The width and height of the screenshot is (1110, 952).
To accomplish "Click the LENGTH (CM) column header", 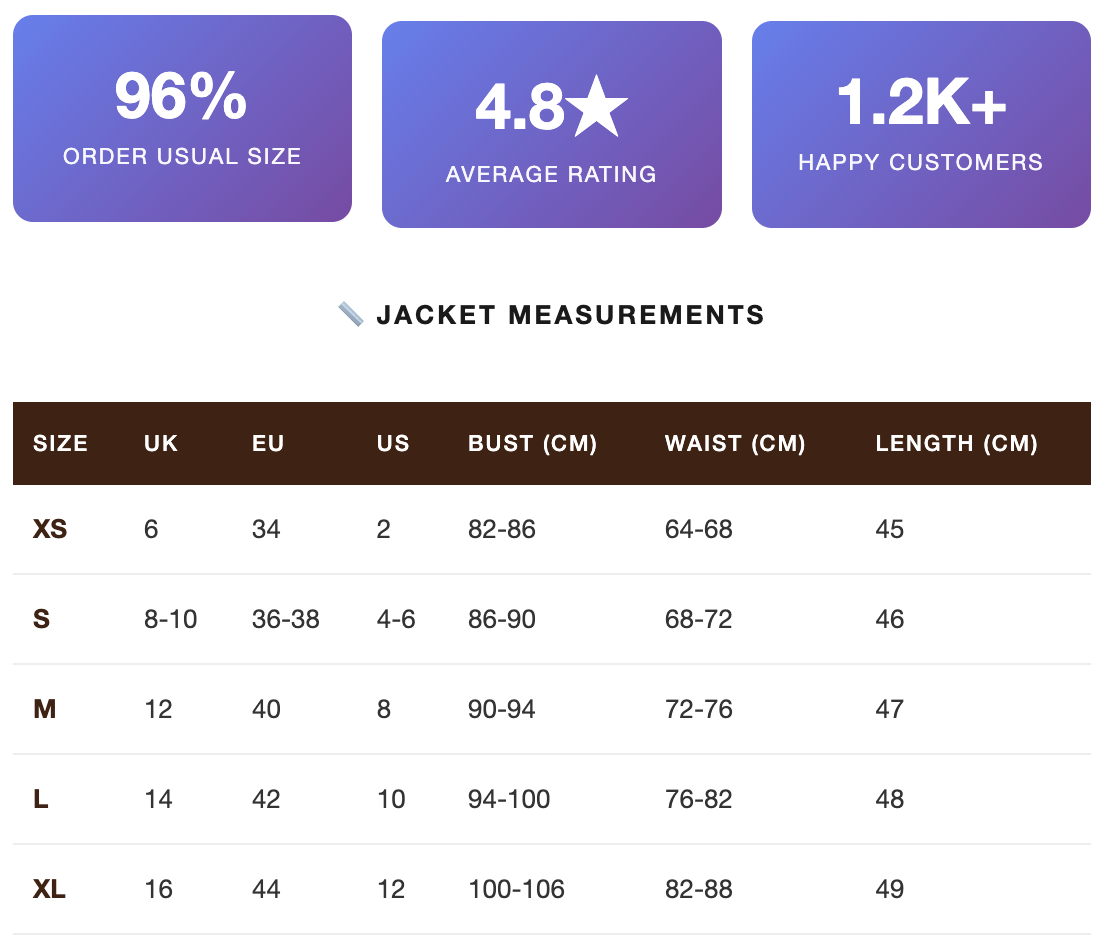I will [x=956, y=443].
